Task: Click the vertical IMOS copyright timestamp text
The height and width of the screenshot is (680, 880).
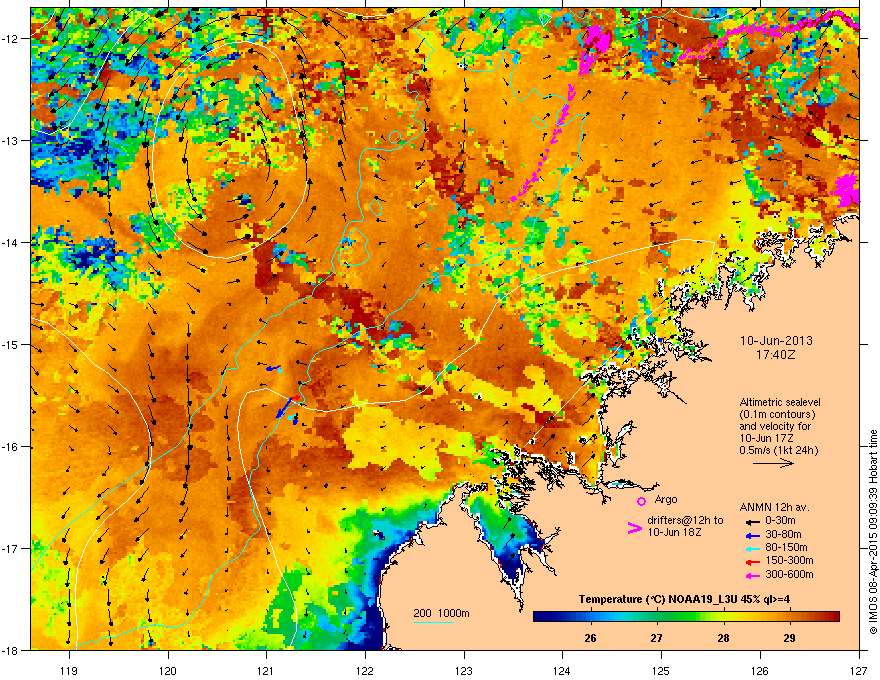Action: click(873, 532)
